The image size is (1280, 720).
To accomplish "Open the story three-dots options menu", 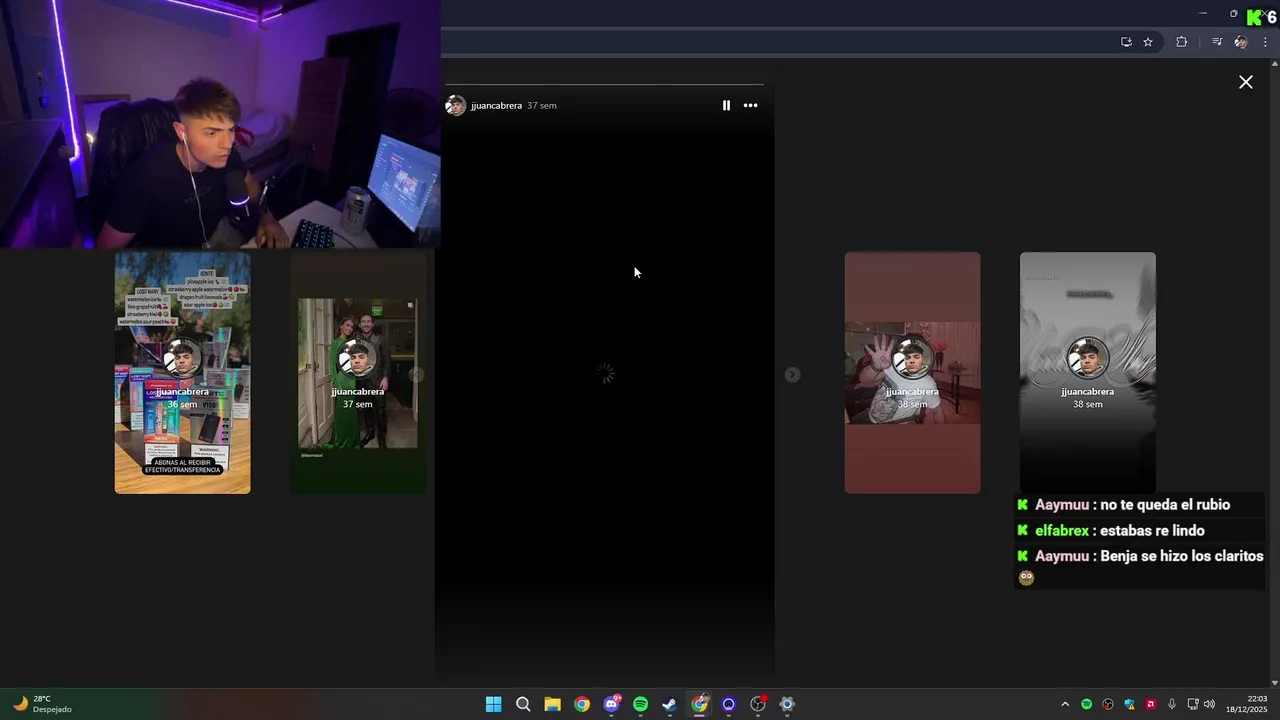I will point(750,105).
